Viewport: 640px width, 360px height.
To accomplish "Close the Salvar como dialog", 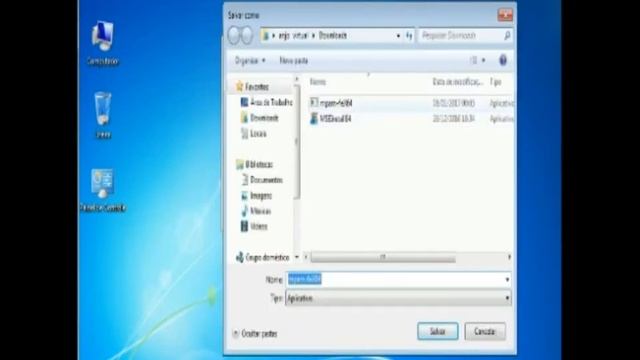I will [505, 15].
